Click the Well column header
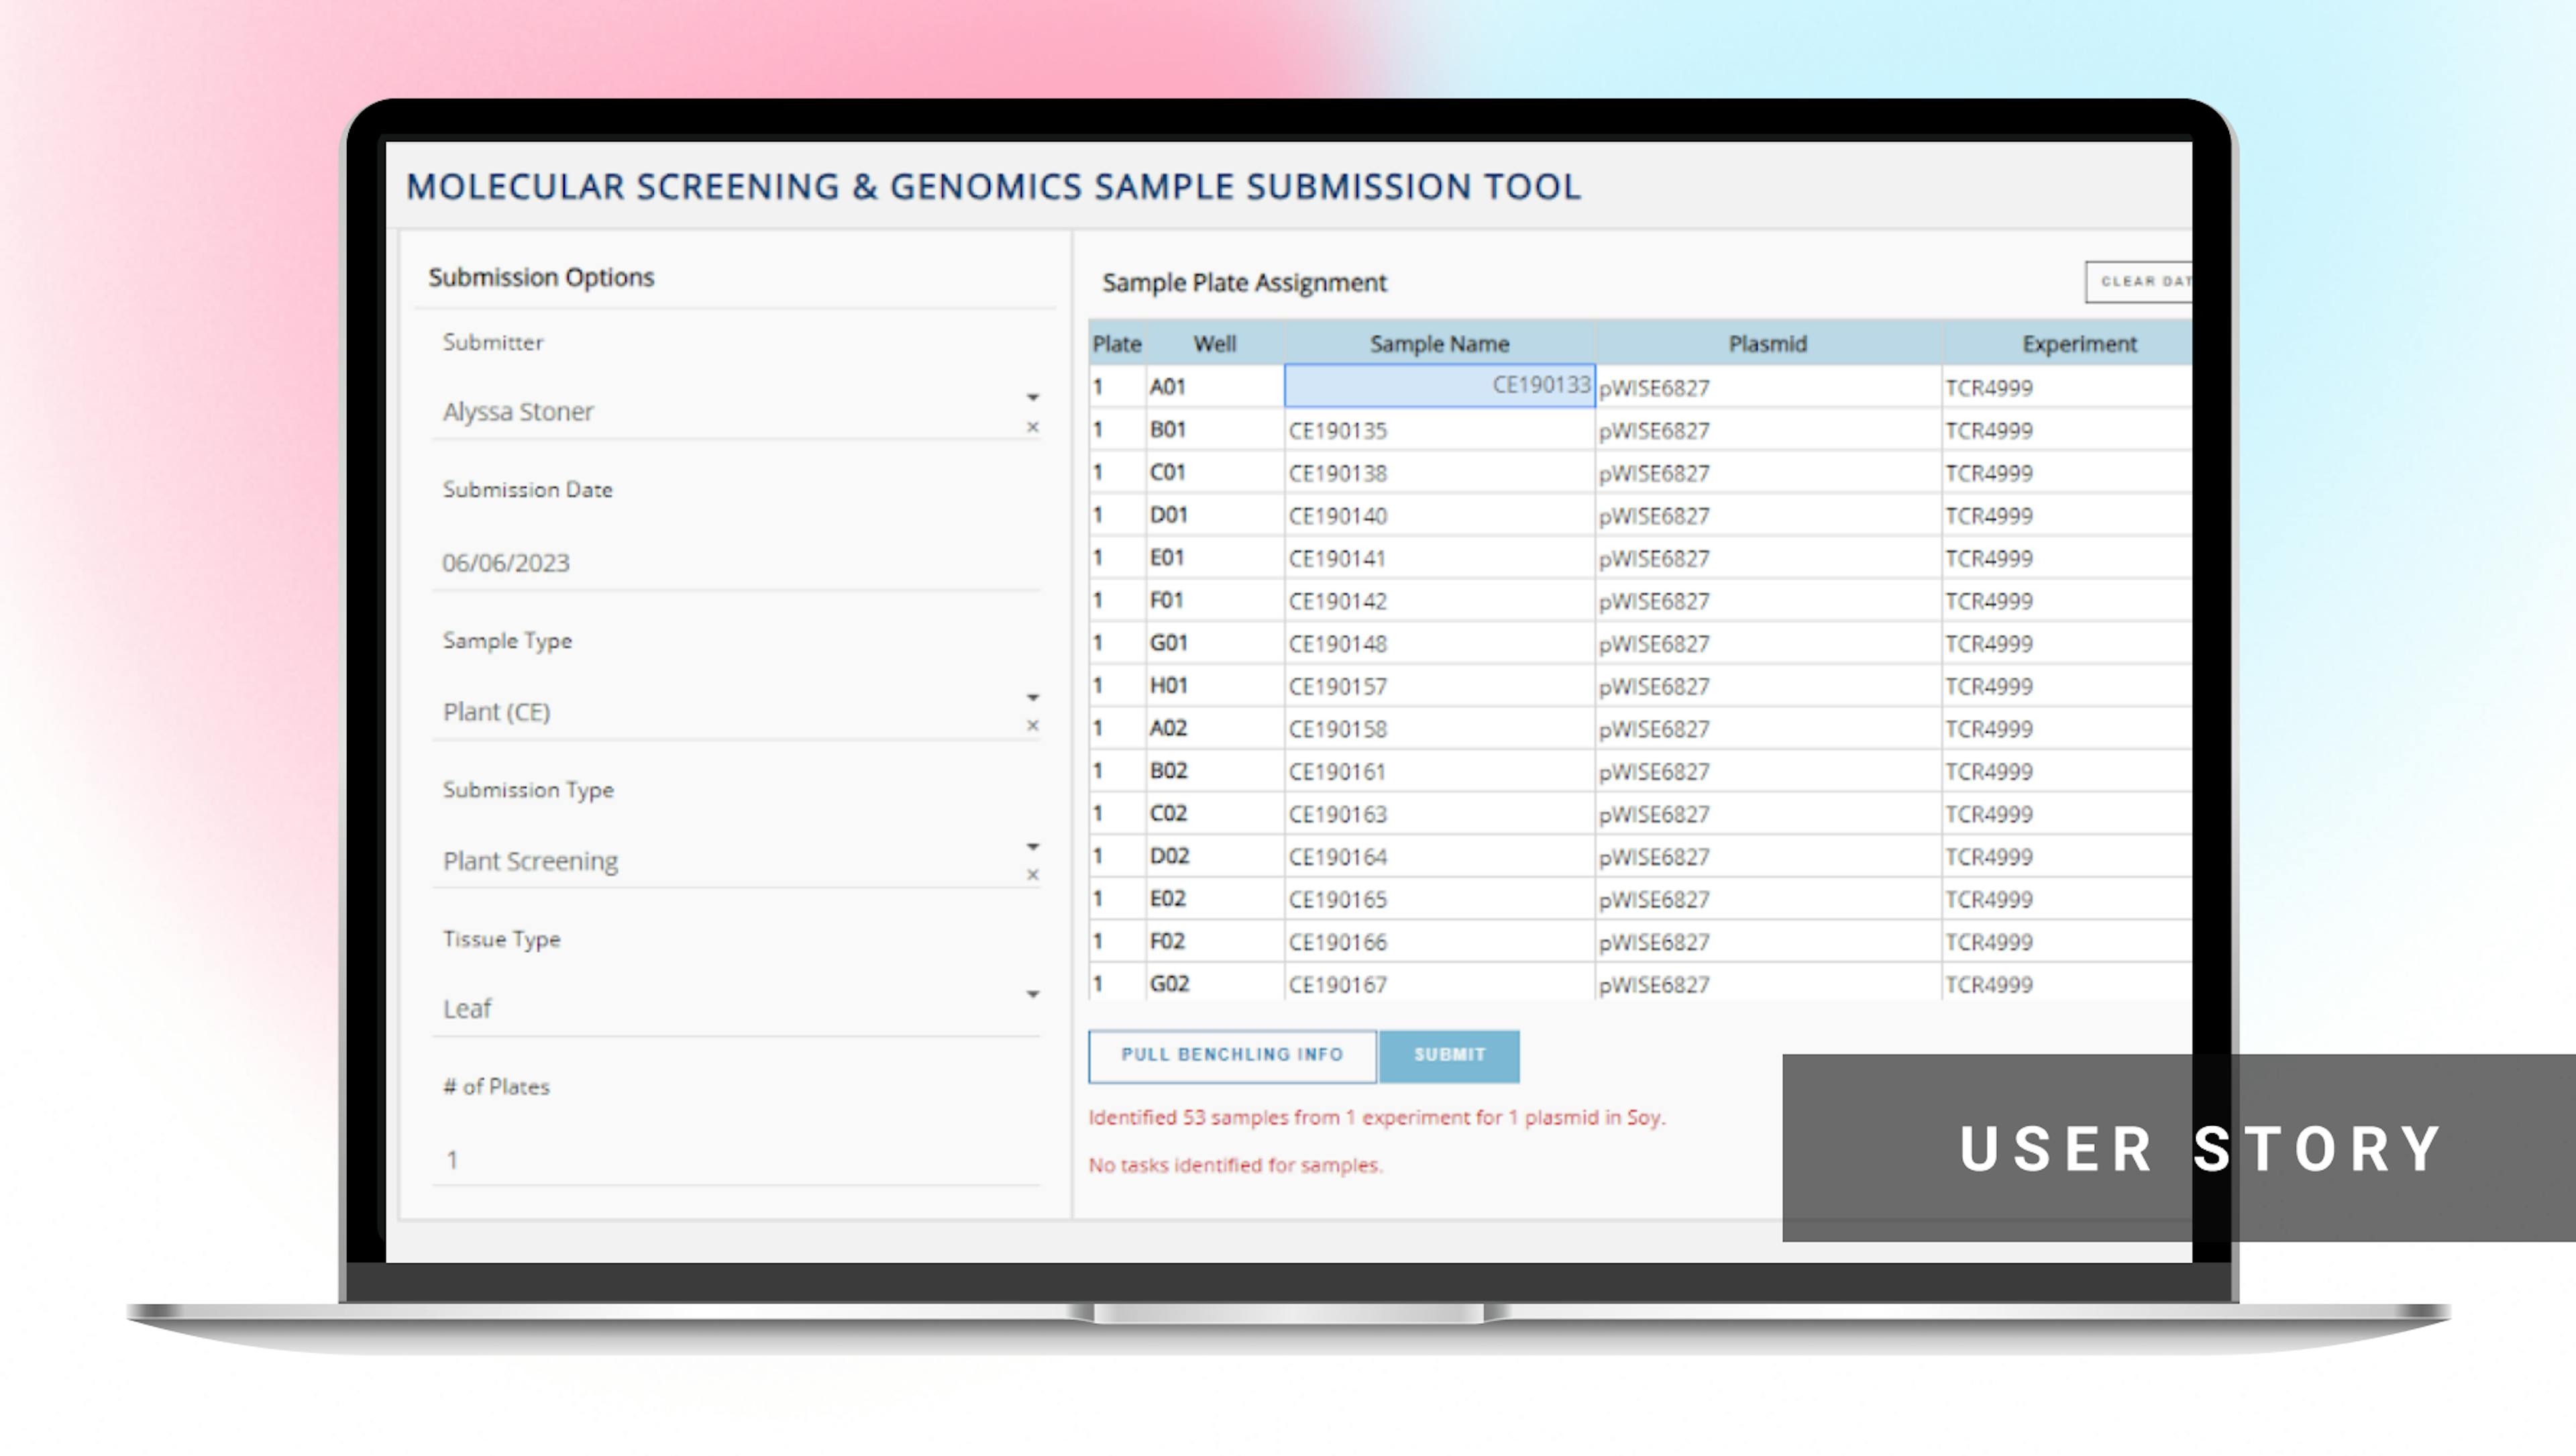Viewport: 2576px width, 1456px height. [1215, 344]
